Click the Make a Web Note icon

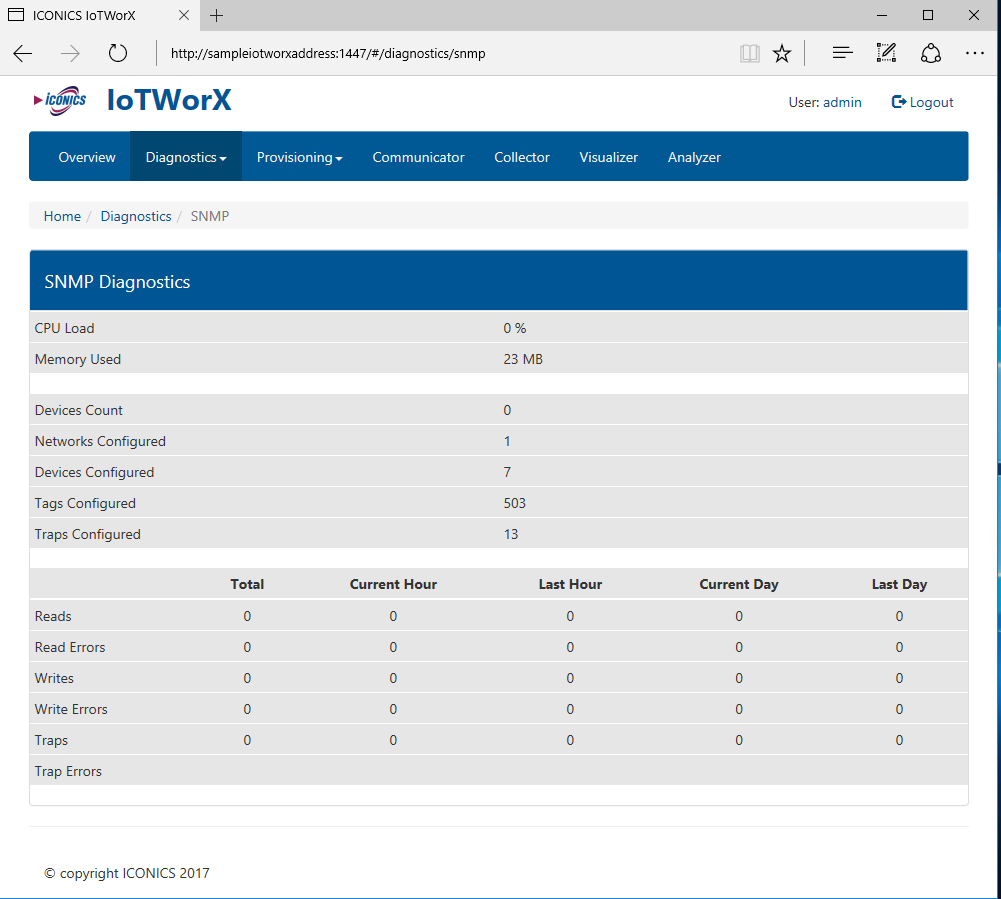click(886, 54)
